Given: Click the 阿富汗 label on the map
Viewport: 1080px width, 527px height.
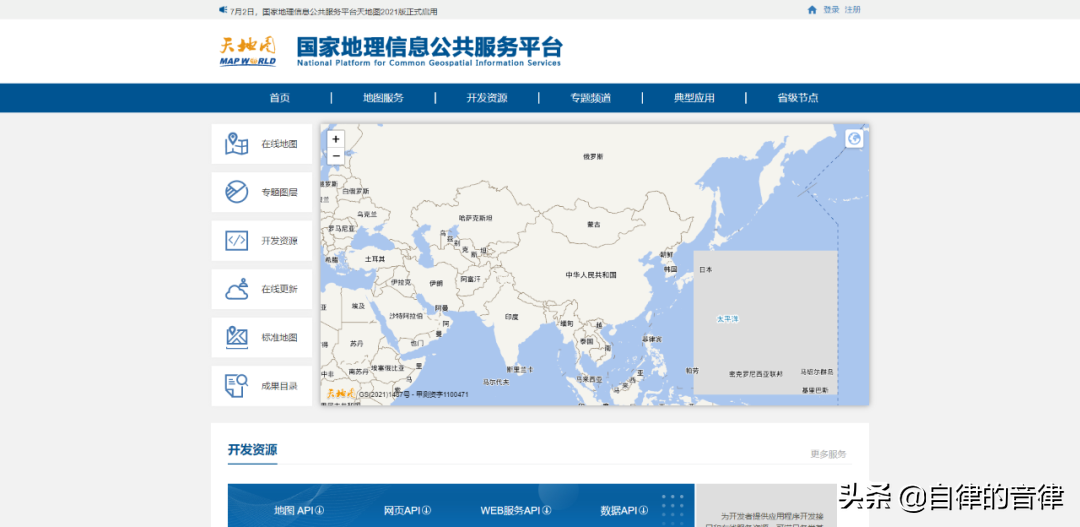Looking at the screenshot, I should coord(470,279).
